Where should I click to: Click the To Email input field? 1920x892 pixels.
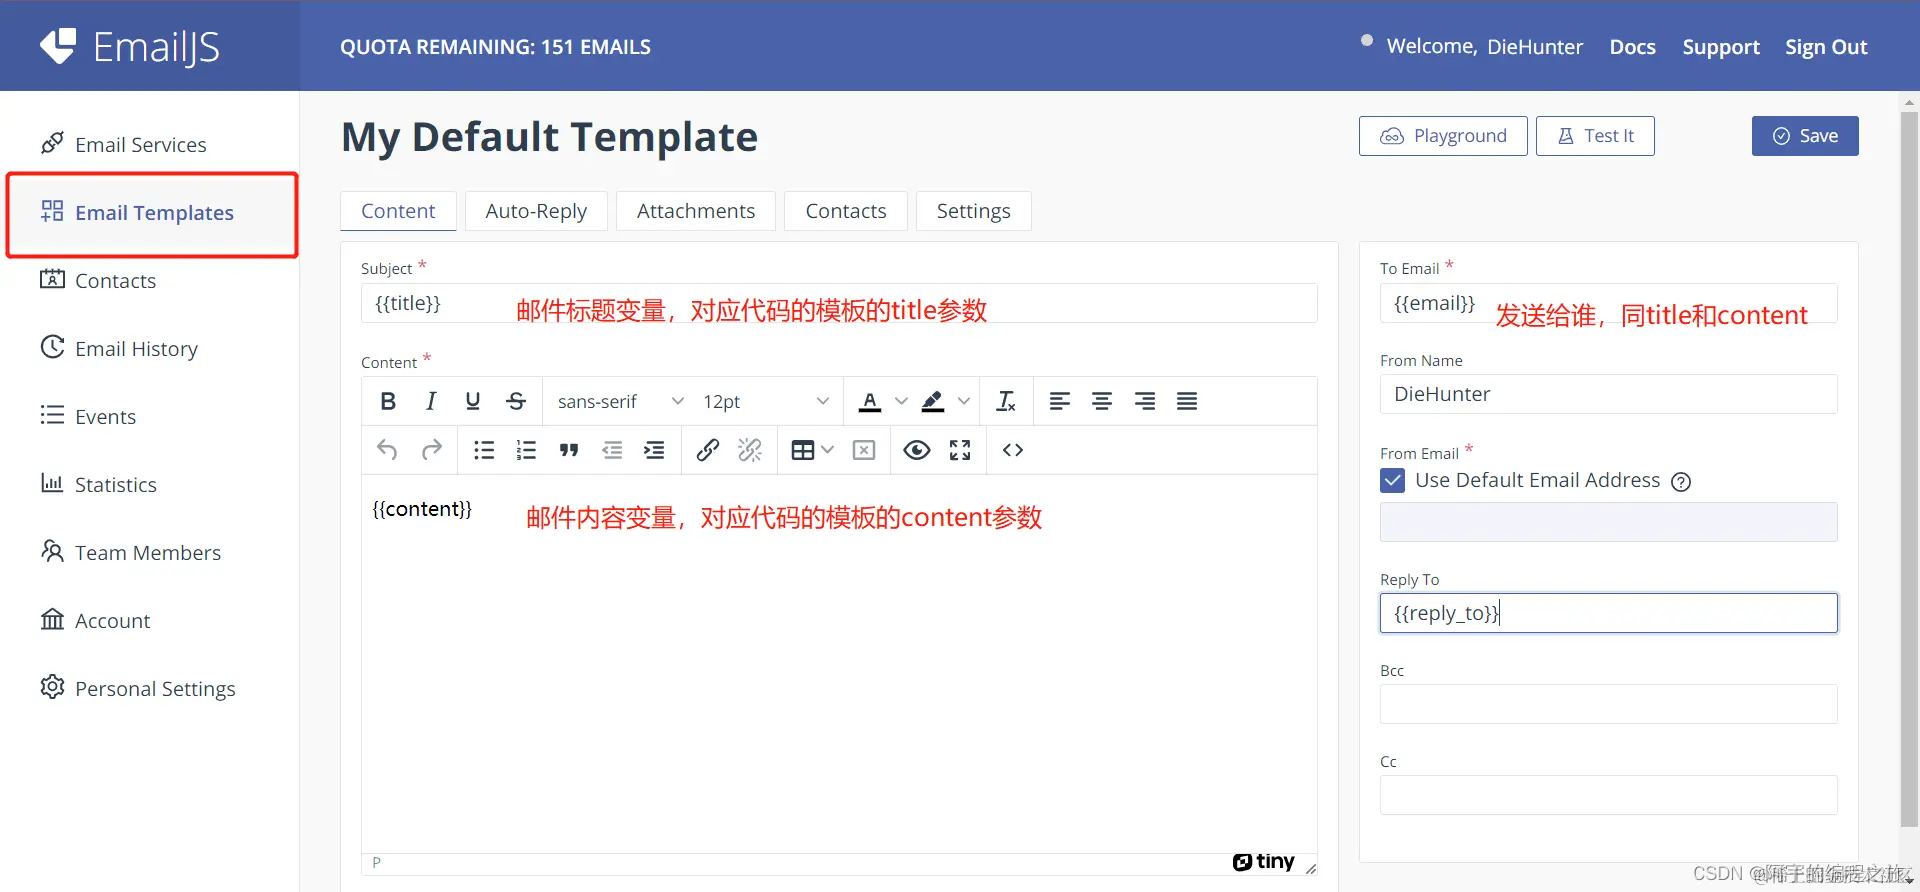(1608, 303)
